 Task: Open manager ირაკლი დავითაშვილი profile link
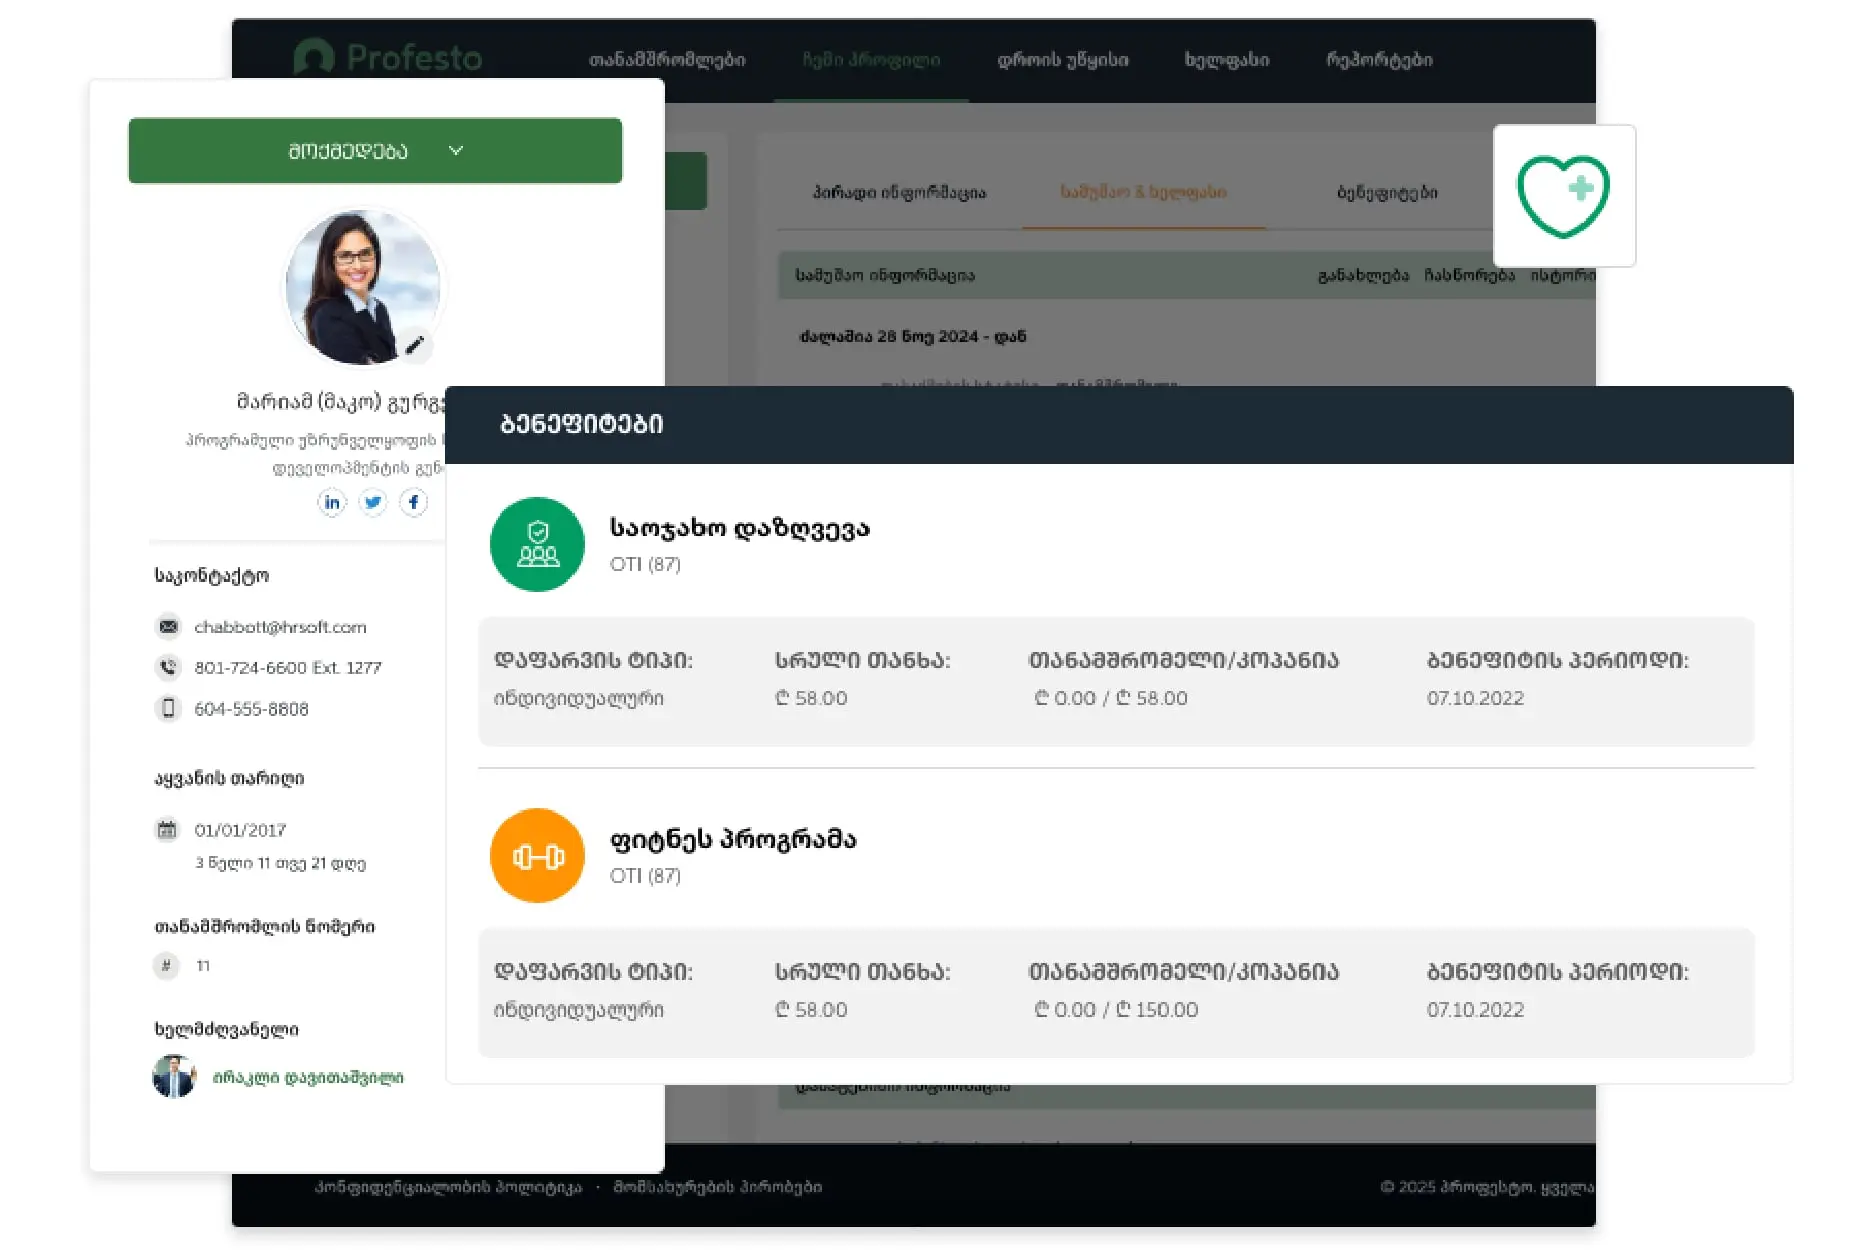308,1078
